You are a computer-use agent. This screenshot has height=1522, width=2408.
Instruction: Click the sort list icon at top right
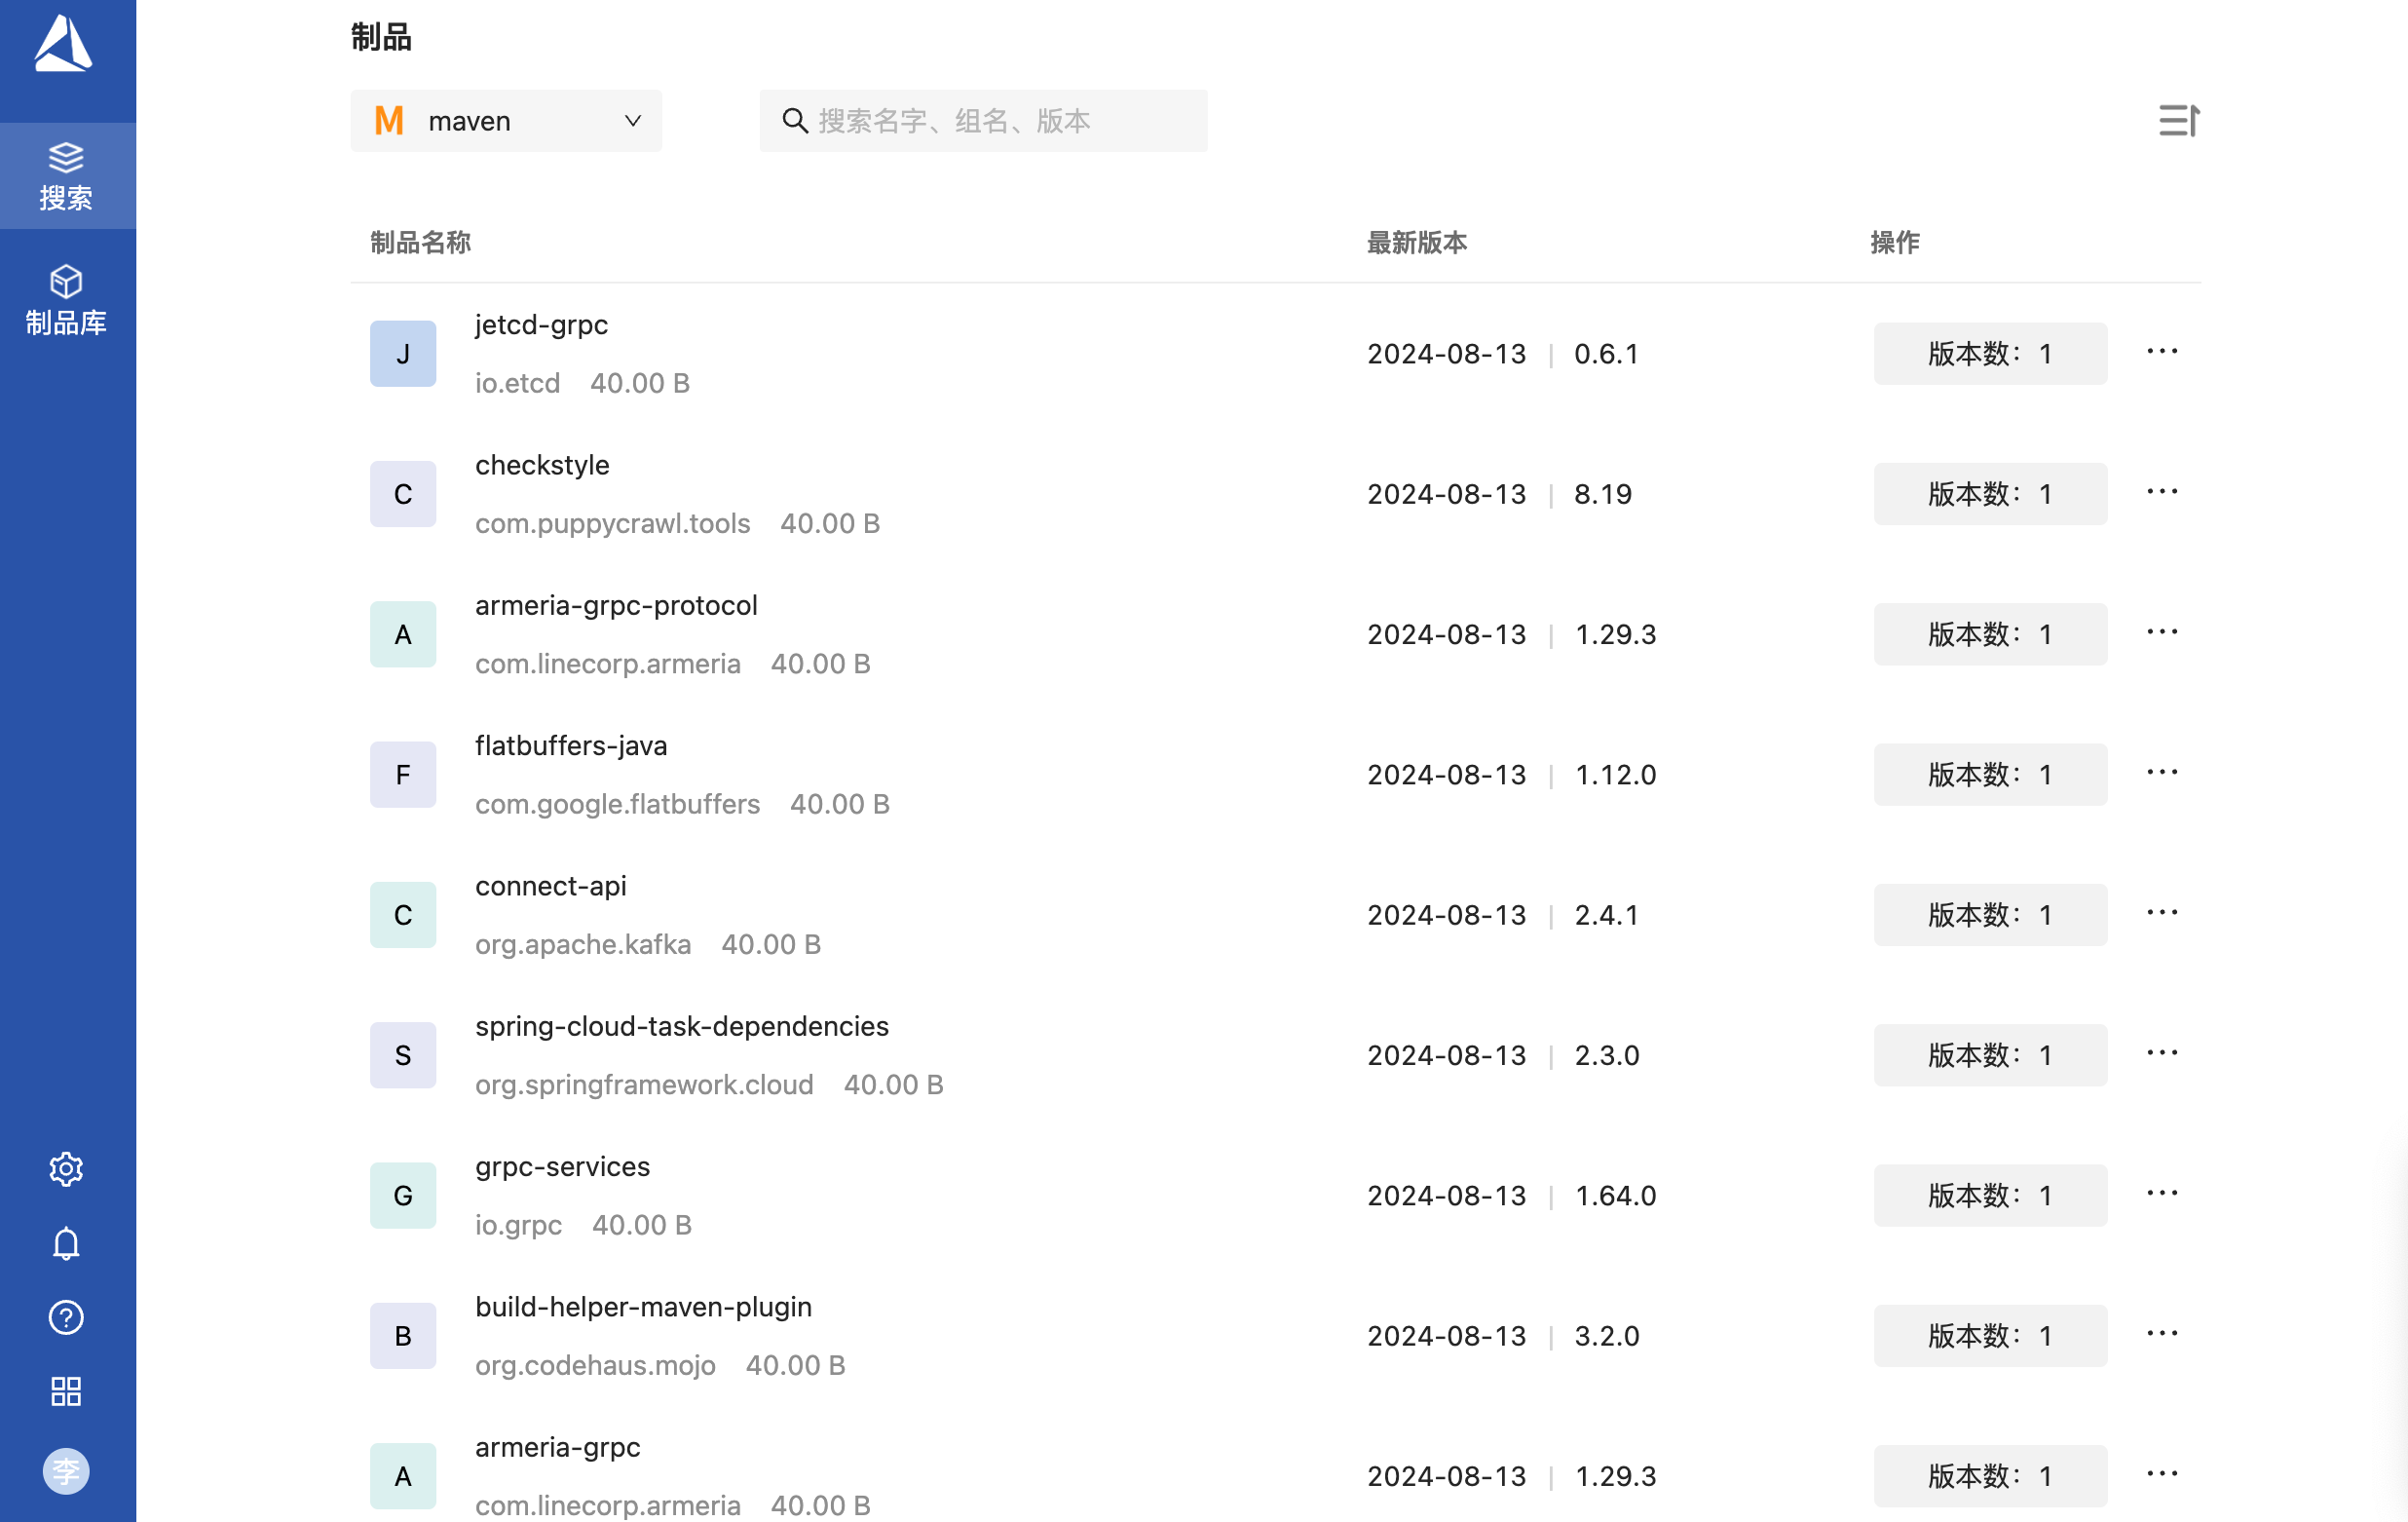pyautogui.click(x=2178, y=121)
